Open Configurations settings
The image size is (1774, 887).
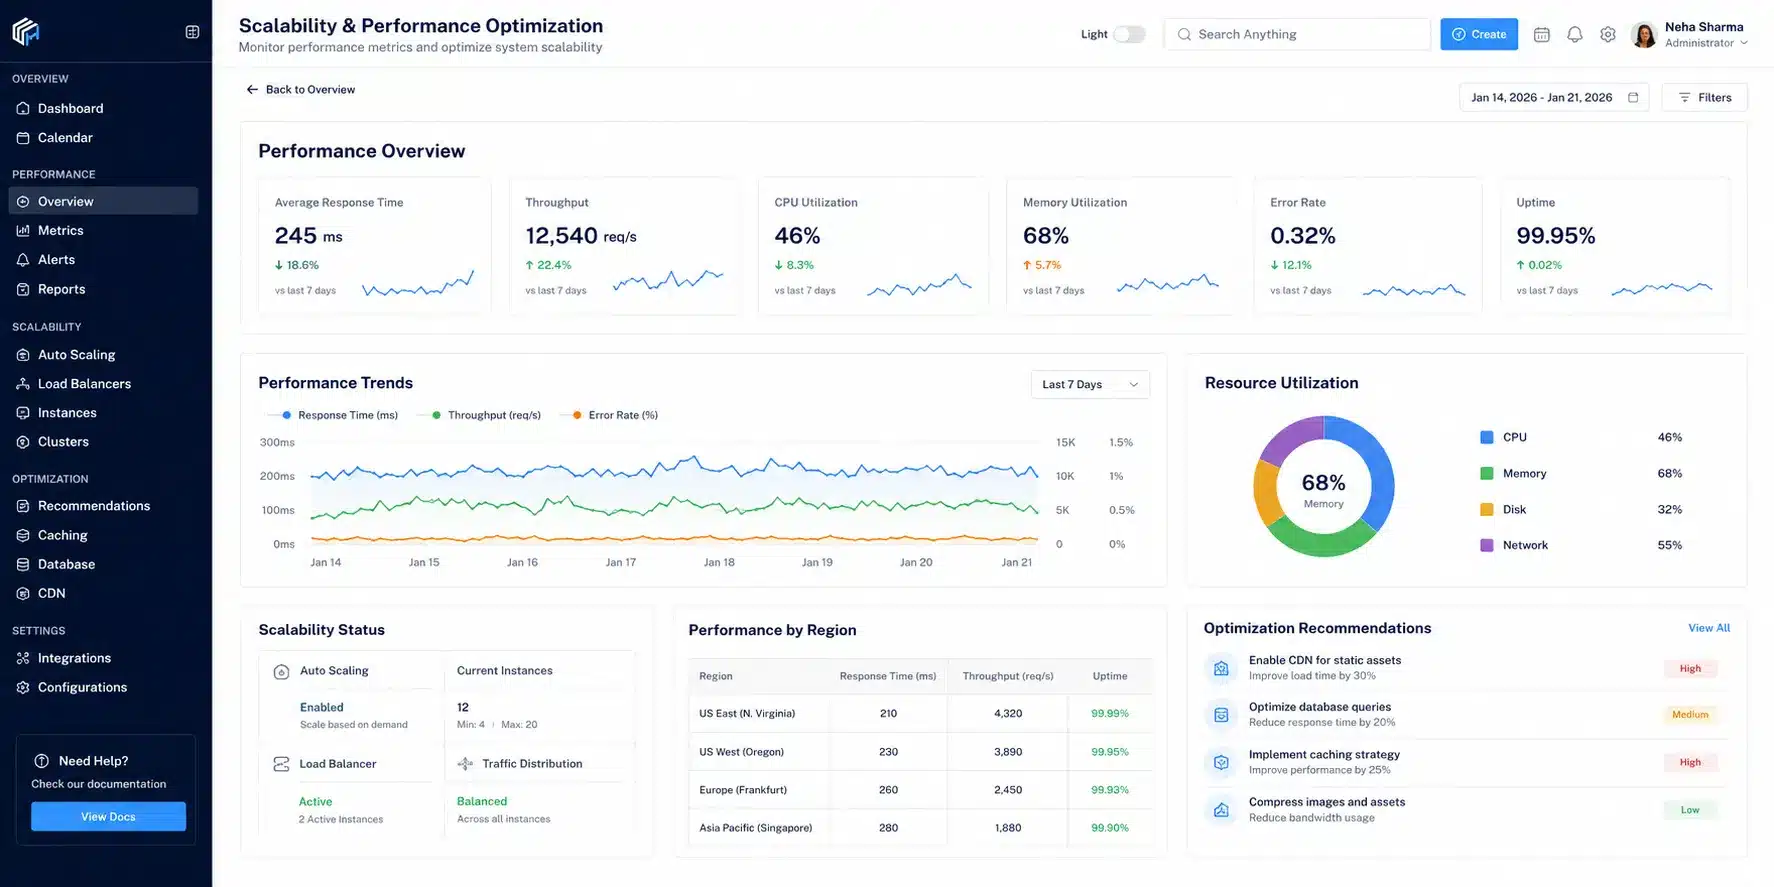pyautogui.click(x=103, y=687)
